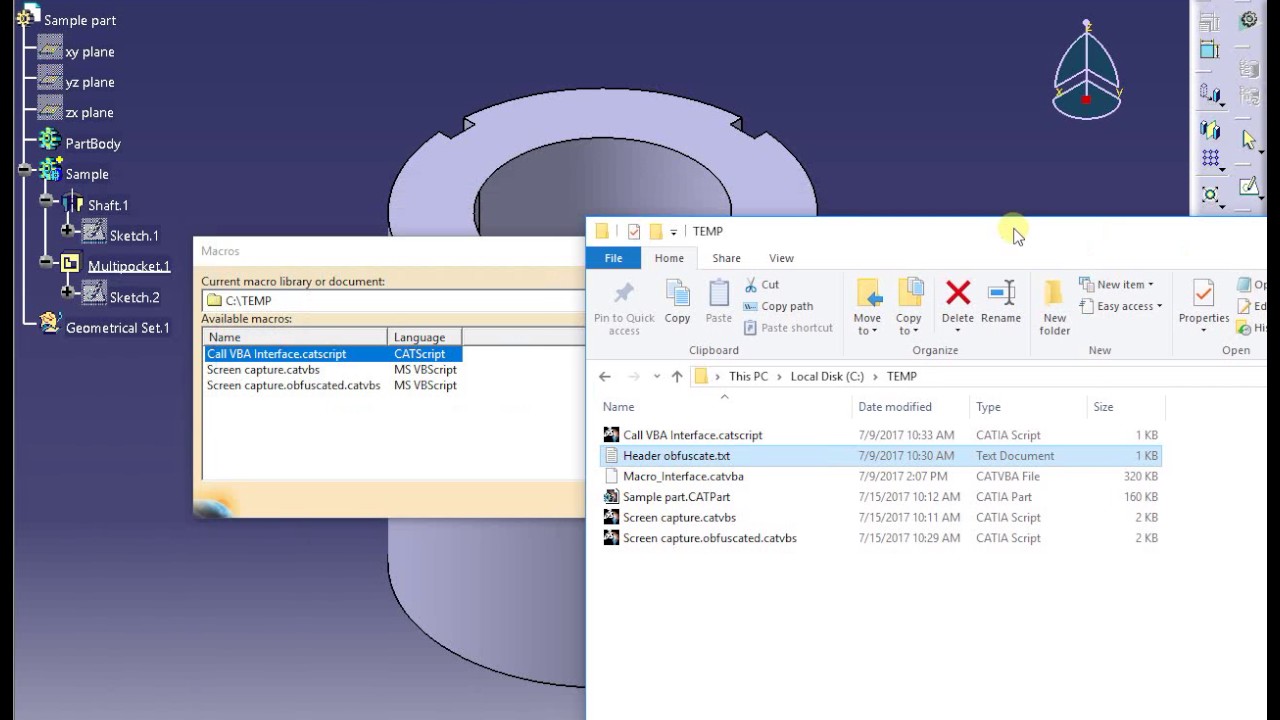The height and width of the screenshot is (720, 1280).
Task: Open the File tab
Action: coord(613,258)
